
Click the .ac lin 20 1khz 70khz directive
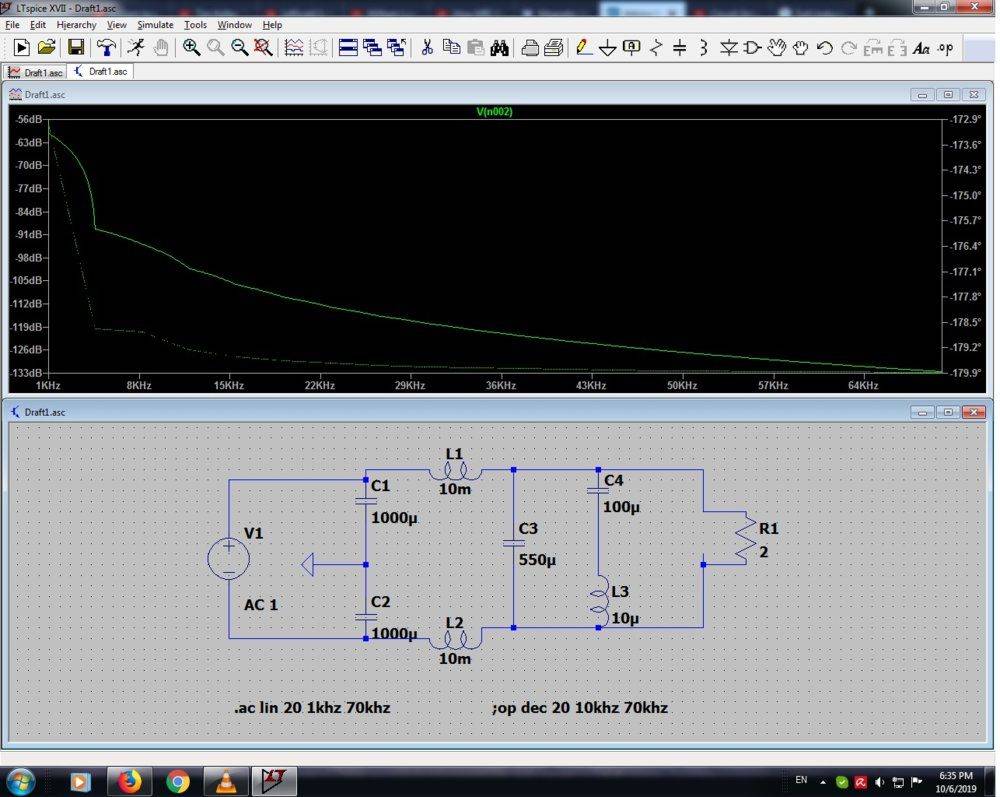[x=311, y=708]
